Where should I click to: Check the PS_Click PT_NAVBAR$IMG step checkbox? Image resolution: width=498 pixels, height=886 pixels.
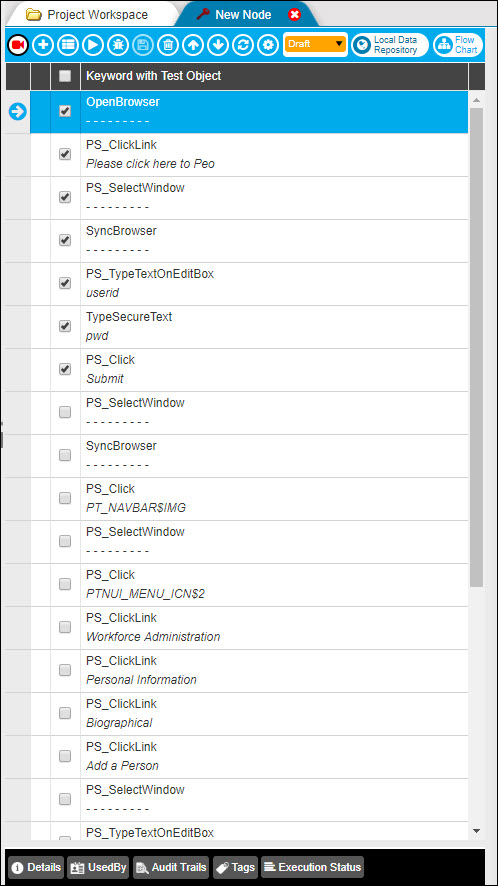click(x=65, y=498)
